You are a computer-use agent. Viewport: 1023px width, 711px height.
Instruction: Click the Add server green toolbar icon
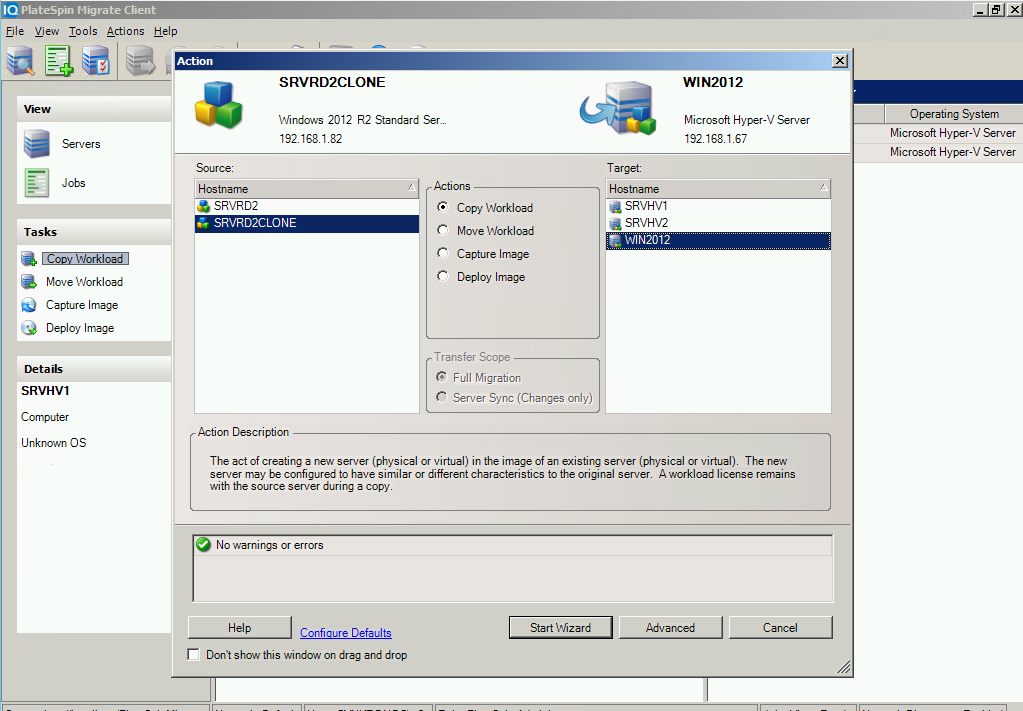pyautogui.click(x=59, y=61)
